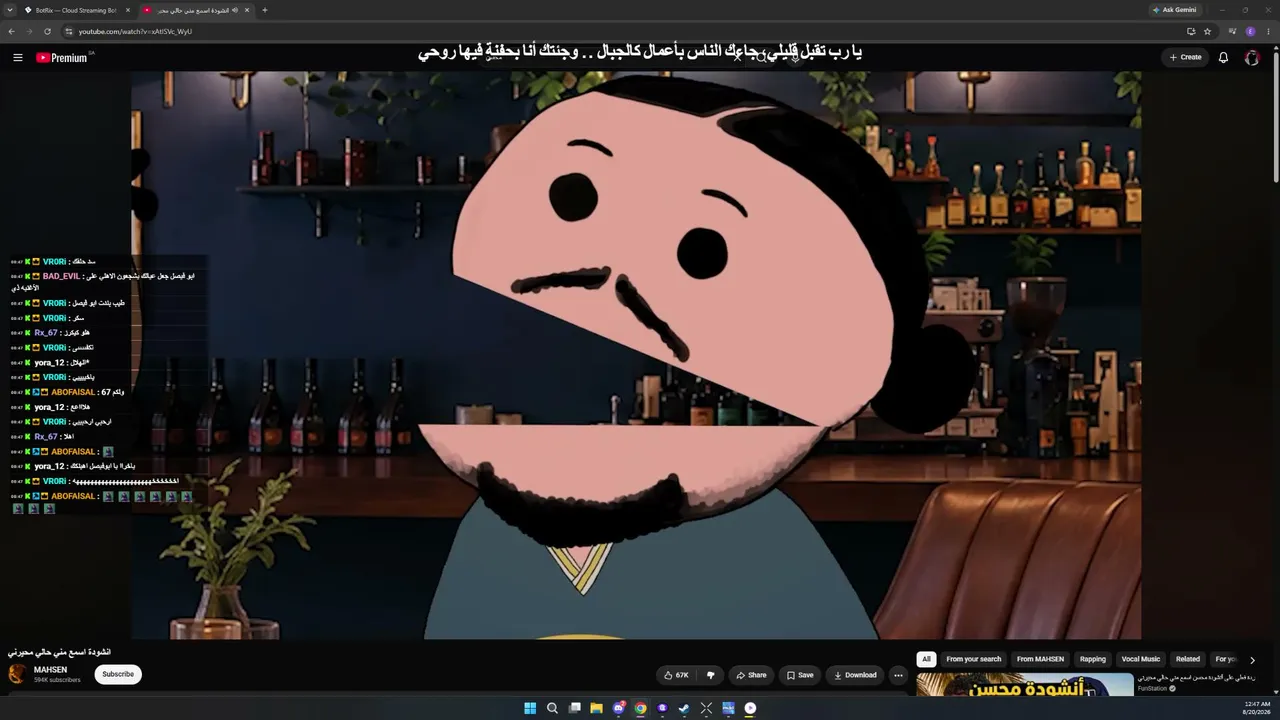Select the From your search chip

click(974, 659)
